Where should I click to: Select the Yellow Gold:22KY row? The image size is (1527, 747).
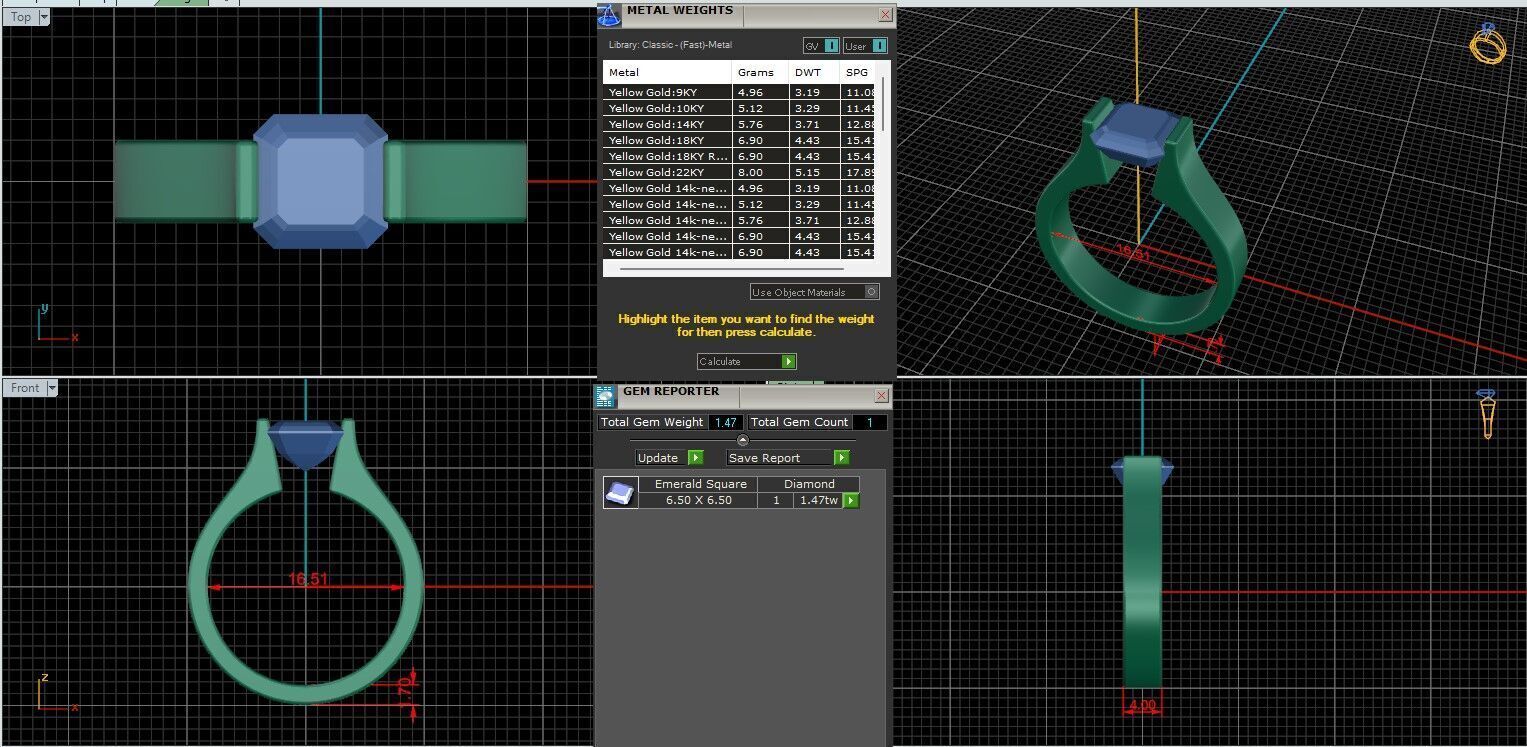point(740,172)
